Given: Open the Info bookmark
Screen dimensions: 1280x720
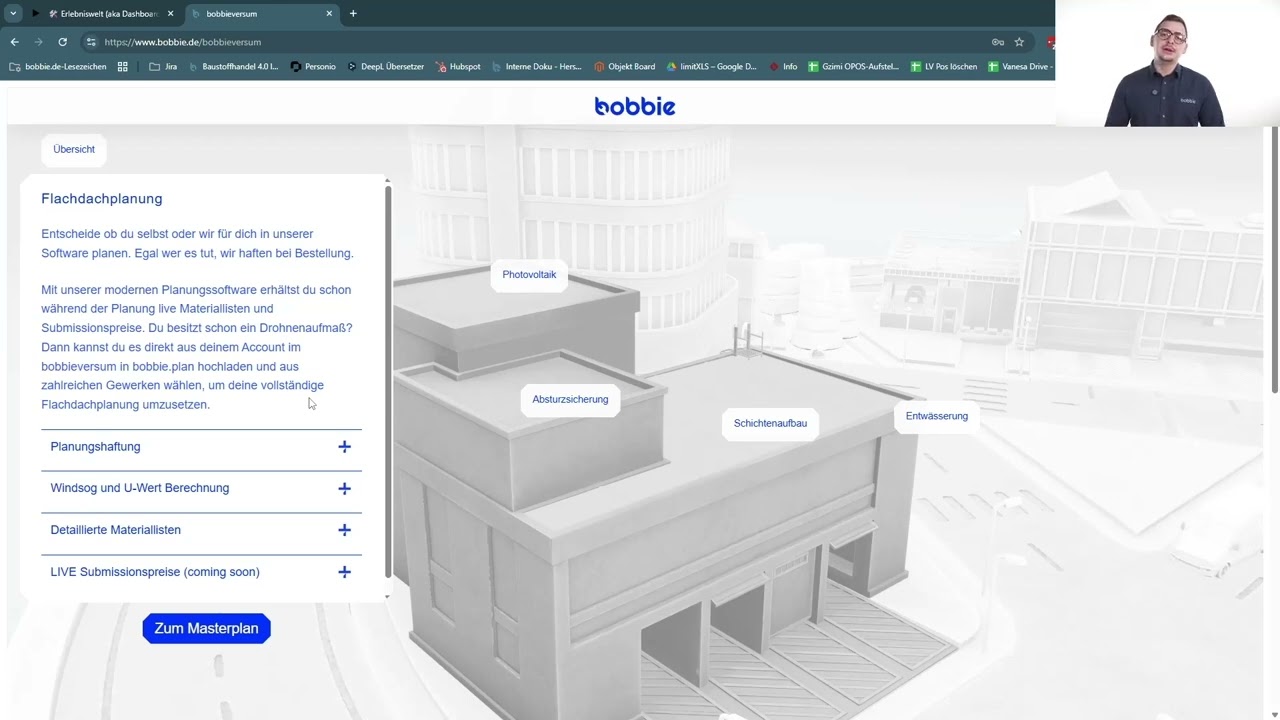Looking at the screenshot, I should (x=783, y=67).
